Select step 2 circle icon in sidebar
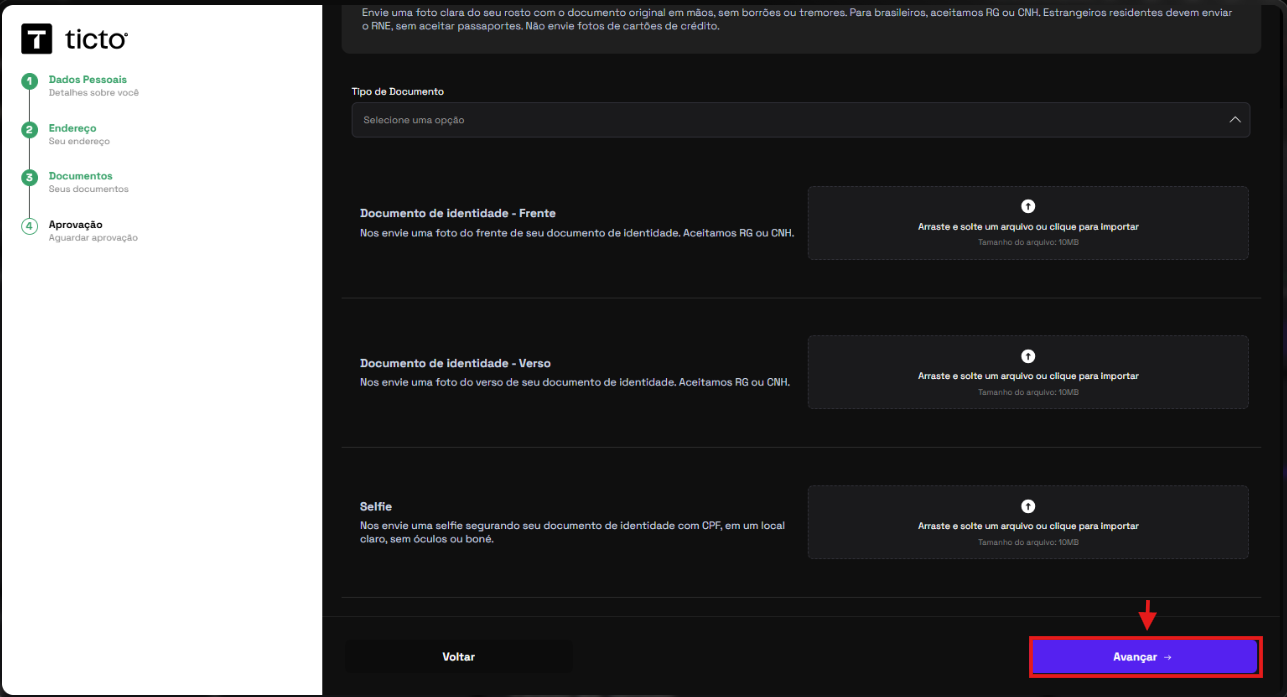 coord(30,130)
